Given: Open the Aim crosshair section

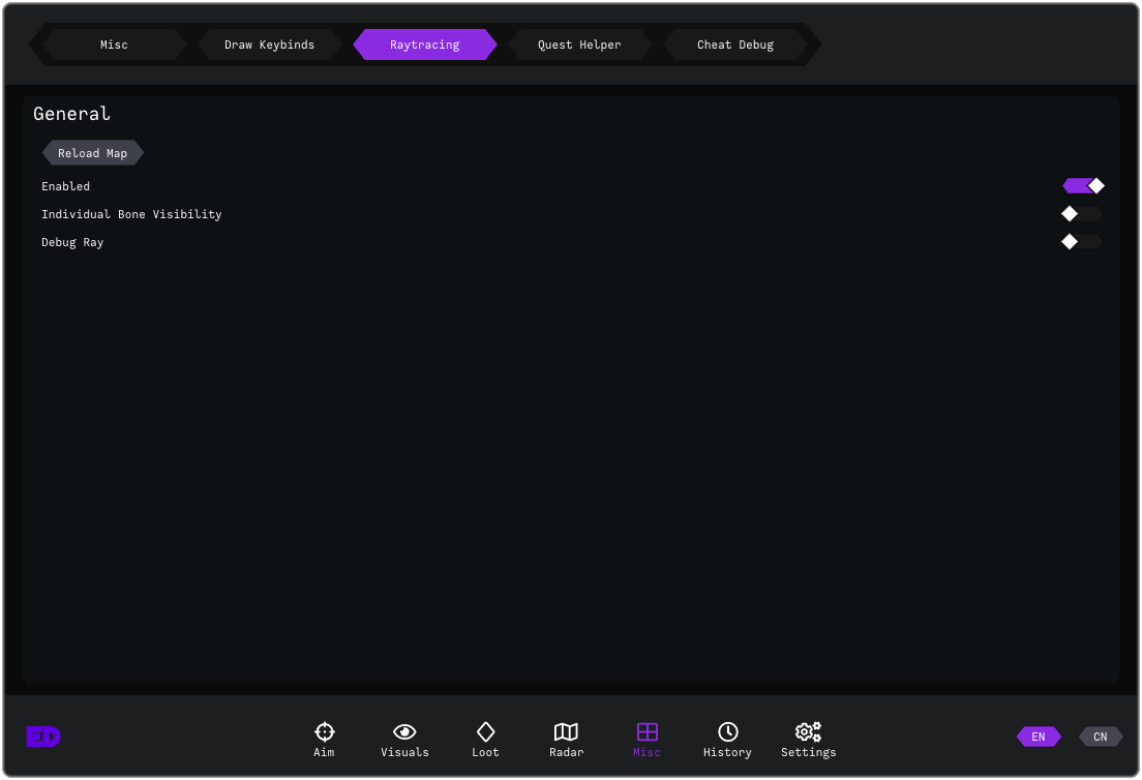Looking at the screenshot, I should pyautogui.click(x=324, y=740).
